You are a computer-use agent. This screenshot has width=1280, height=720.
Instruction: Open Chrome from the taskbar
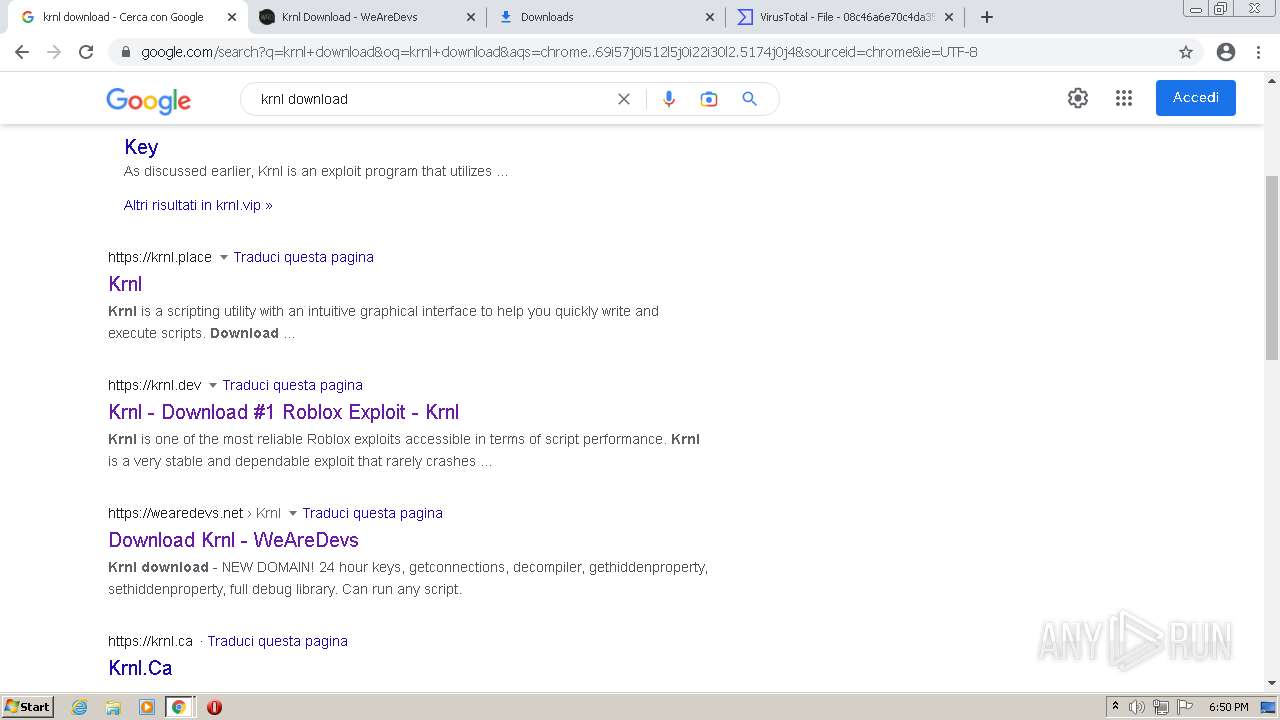[x=179, y=707]
